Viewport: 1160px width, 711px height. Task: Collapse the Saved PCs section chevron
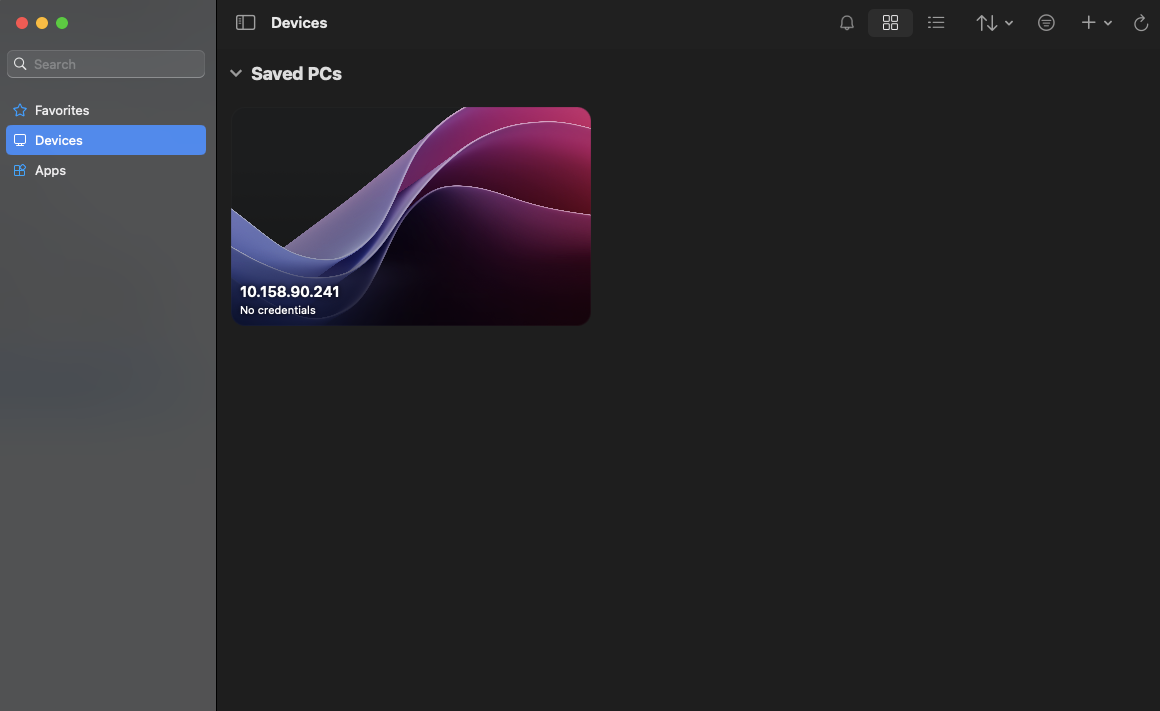click(x=236, y=73)
